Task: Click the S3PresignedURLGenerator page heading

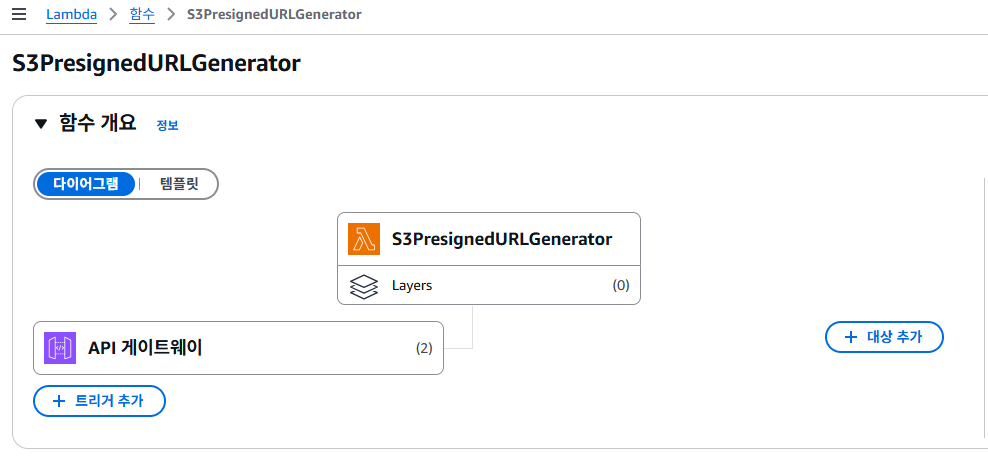Action: tap(156, 64)
